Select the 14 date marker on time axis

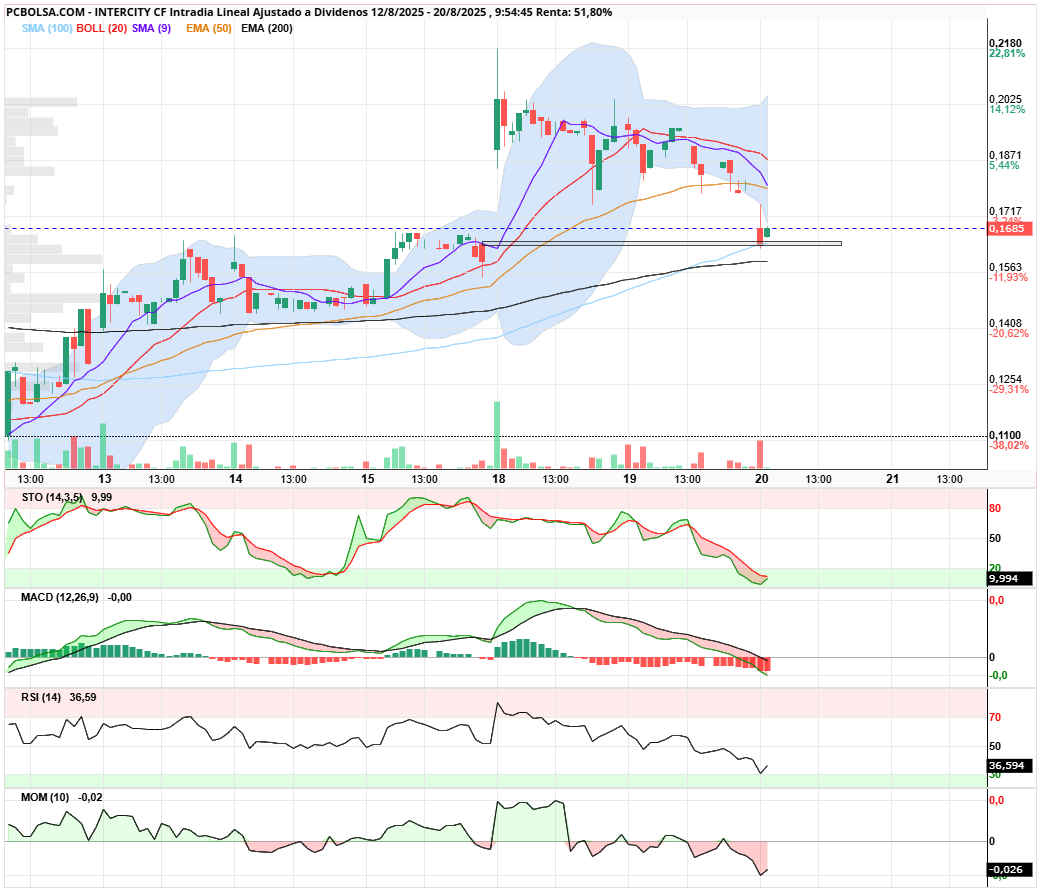click(235, 479)
